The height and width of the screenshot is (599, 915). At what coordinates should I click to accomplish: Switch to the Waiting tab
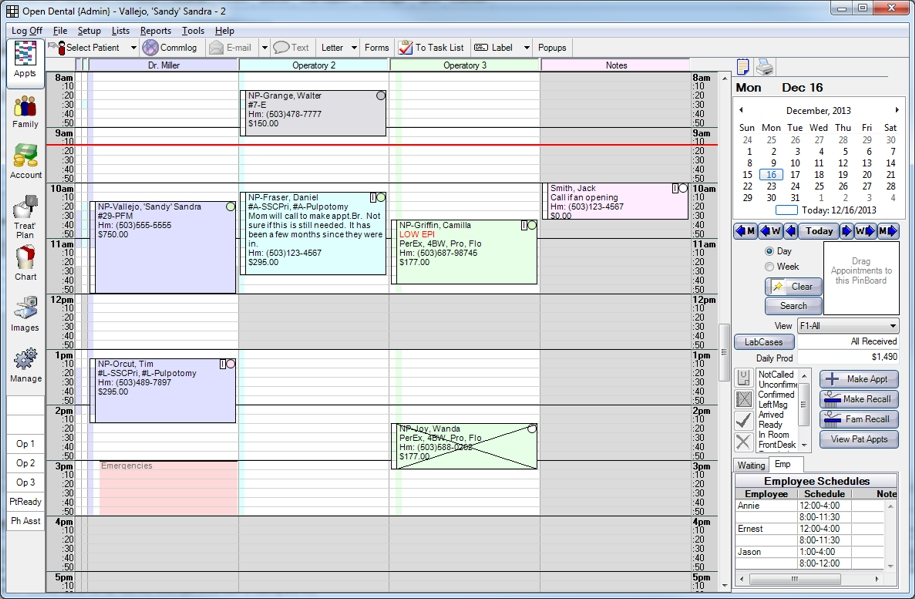[750, 465]
